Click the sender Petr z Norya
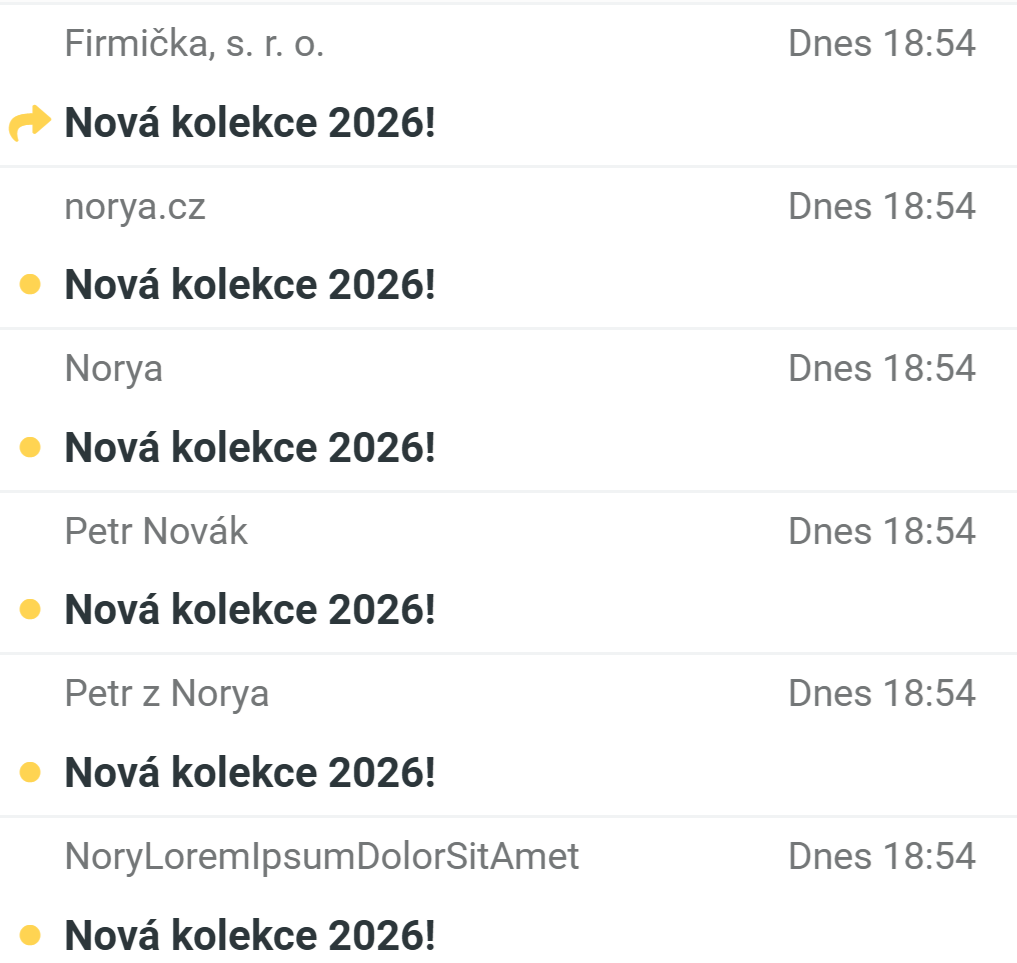 [x=166, y=694]
